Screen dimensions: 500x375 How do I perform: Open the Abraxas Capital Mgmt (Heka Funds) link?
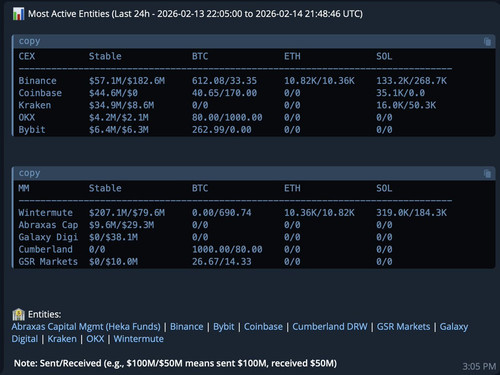[86, 327]
